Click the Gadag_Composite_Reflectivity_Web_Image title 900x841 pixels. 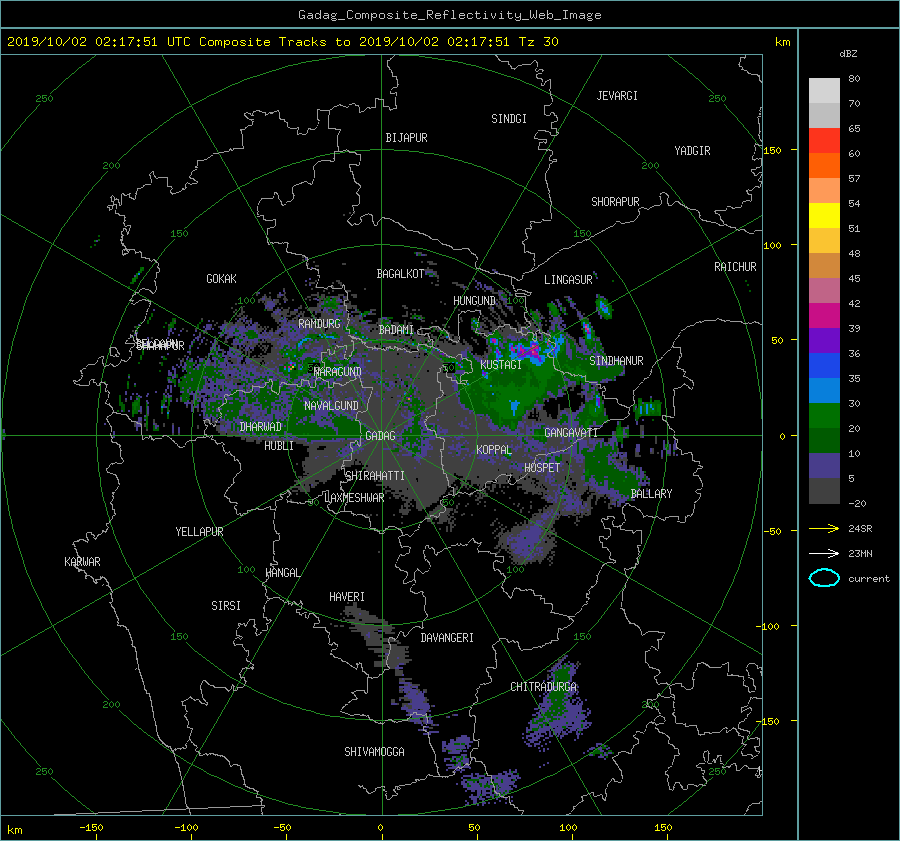(x=449, y=15)
